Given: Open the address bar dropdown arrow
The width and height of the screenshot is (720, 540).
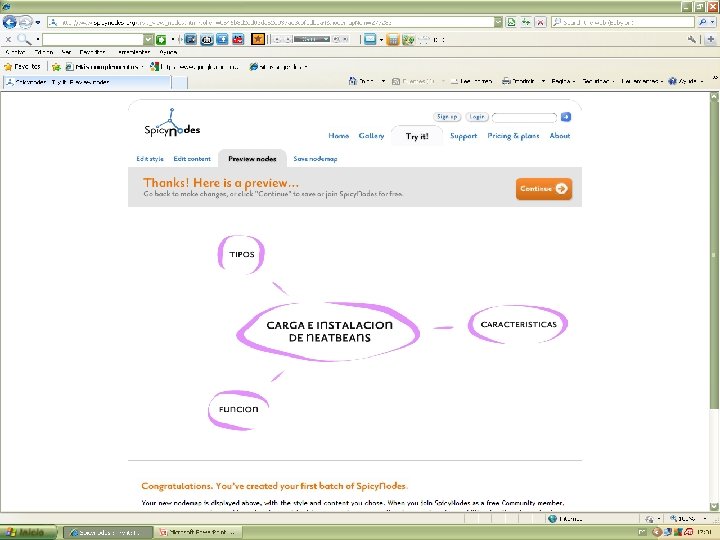Looking at the screenshot, I should (498, 22).
